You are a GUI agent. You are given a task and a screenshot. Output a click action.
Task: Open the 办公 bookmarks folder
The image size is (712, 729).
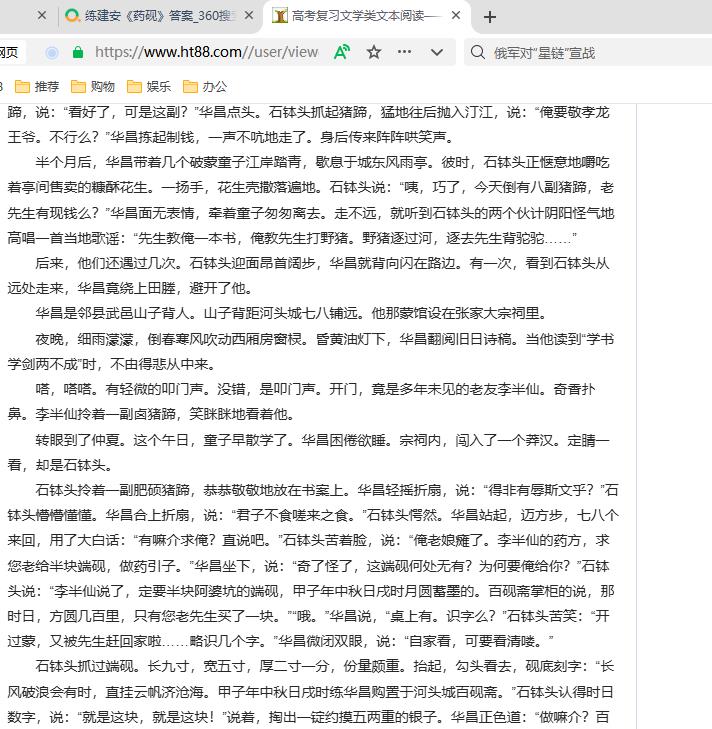point(205,86)
